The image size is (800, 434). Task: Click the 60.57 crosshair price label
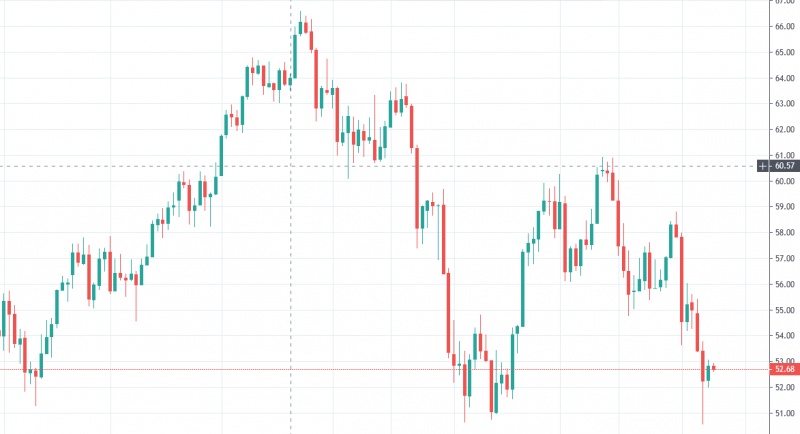[x=784, y=166]
